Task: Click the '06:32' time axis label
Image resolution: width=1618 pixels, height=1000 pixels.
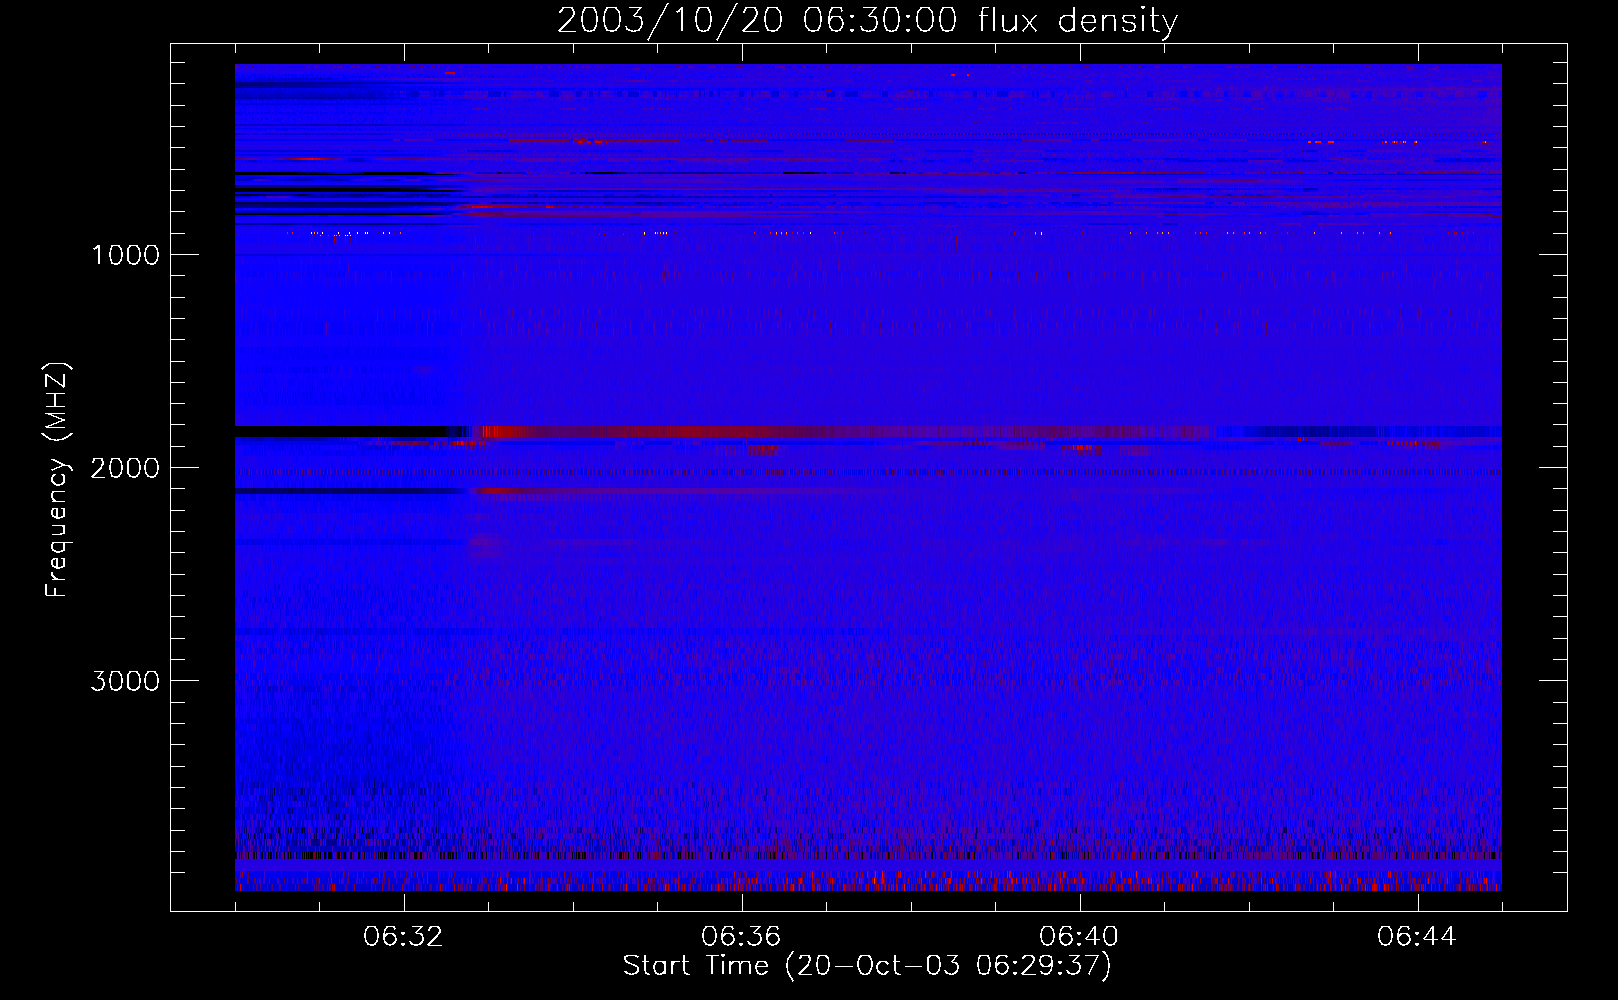Action: (x=403, y=937)
